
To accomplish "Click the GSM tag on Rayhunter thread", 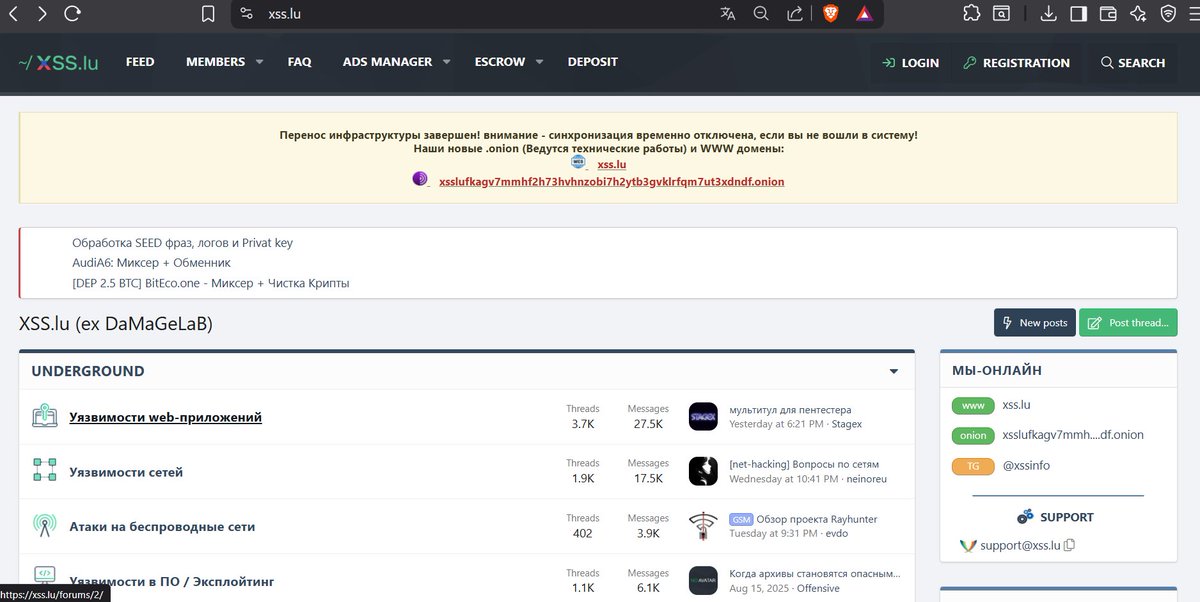I will click(740, 520).
